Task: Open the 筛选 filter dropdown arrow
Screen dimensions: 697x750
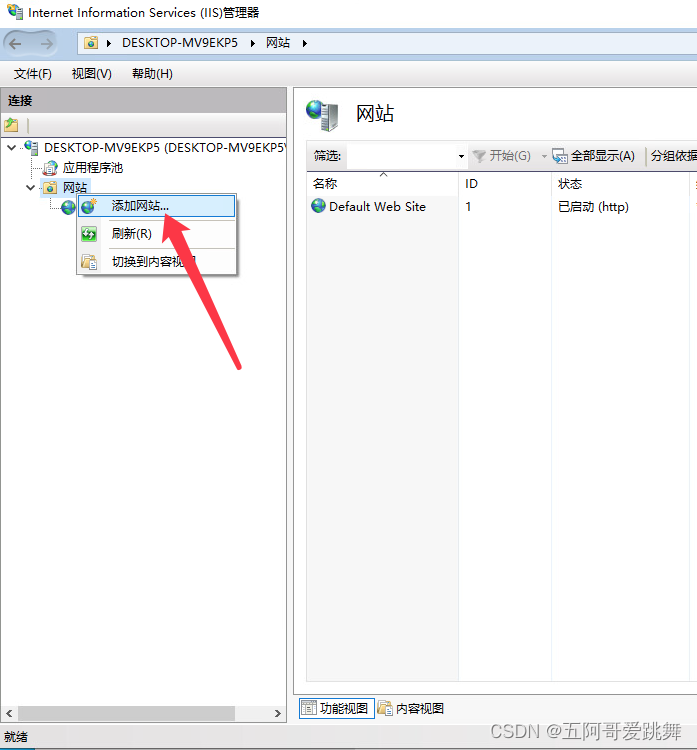Action: [x=461, y=156]
